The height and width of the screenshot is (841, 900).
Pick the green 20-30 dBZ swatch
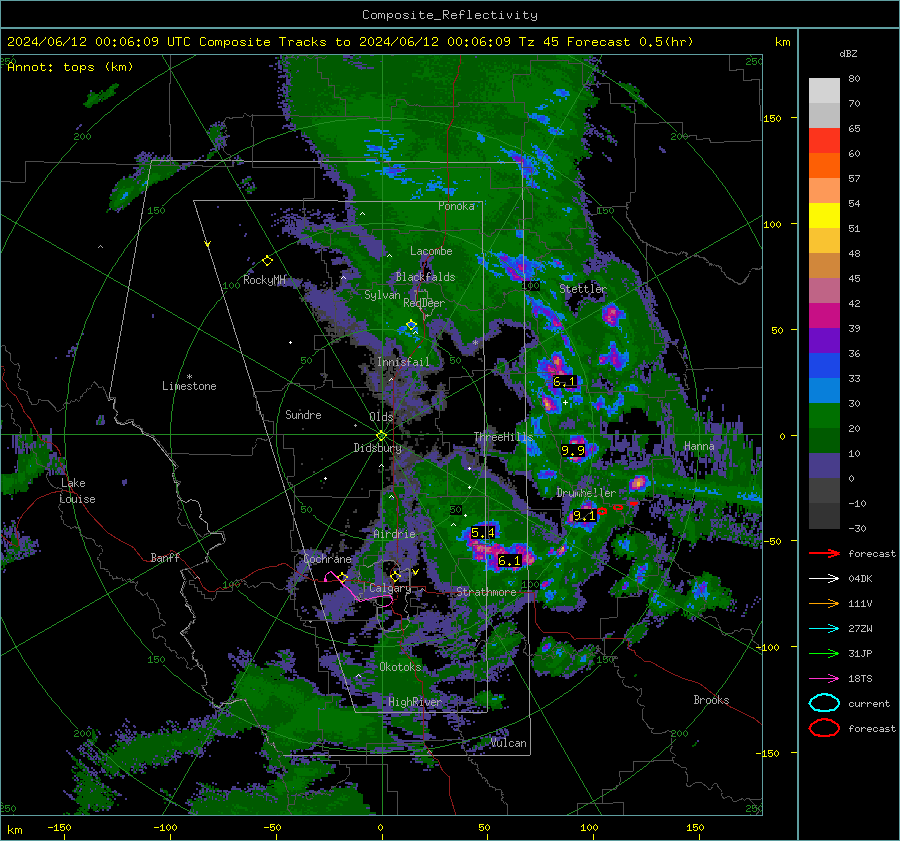click(824, 416)
